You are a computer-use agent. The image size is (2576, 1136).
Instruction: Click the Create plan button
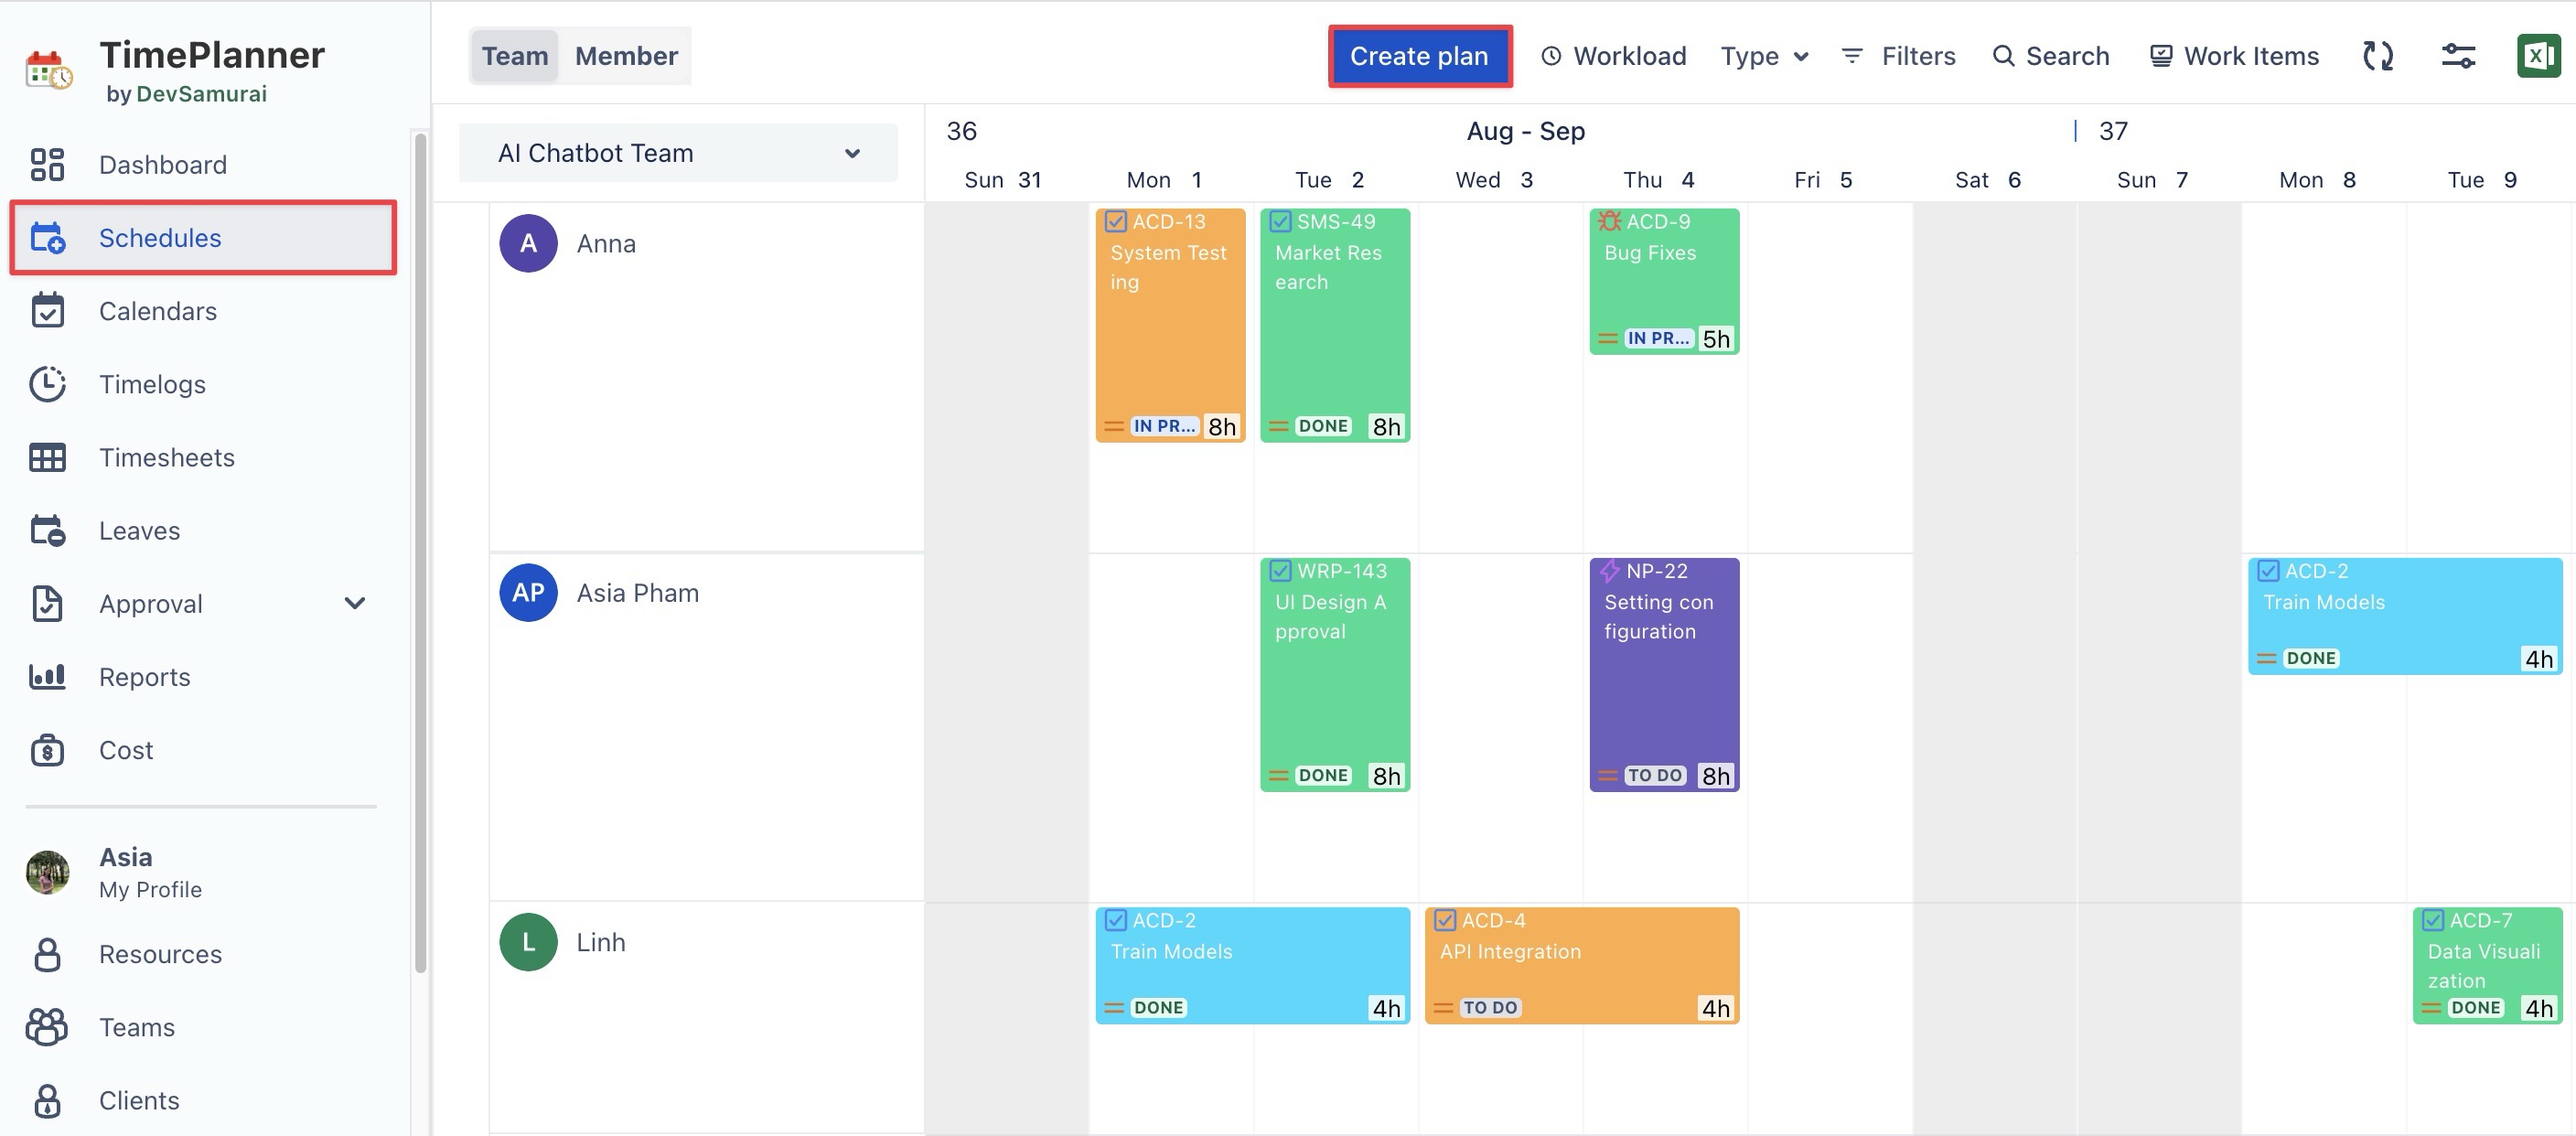pos(1418,56)
